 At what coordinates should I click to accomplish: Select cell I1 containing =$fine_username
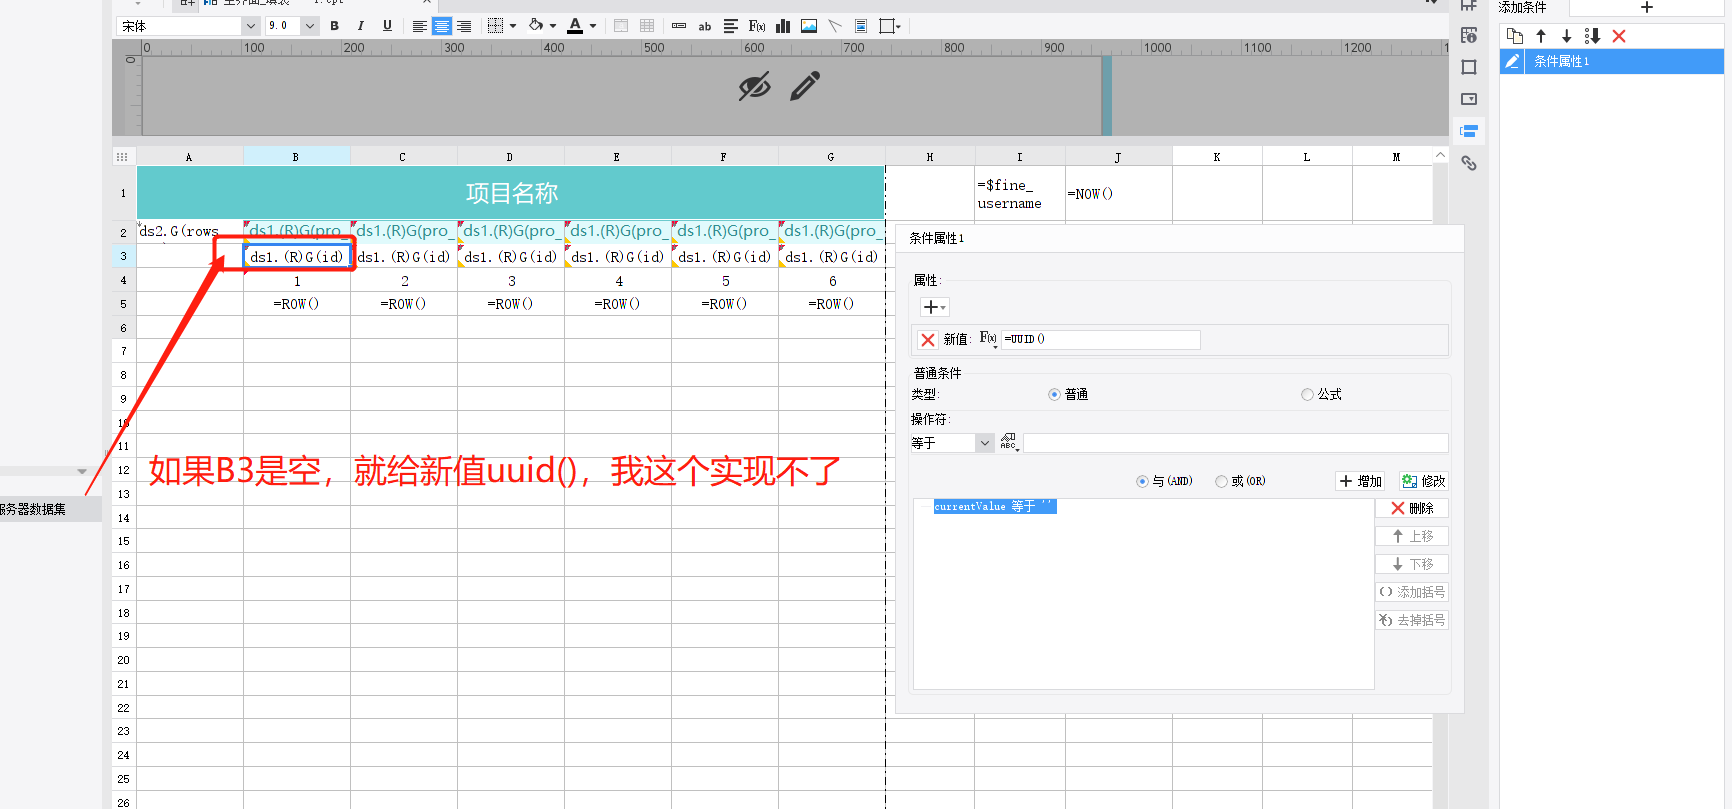(1020, 193)
